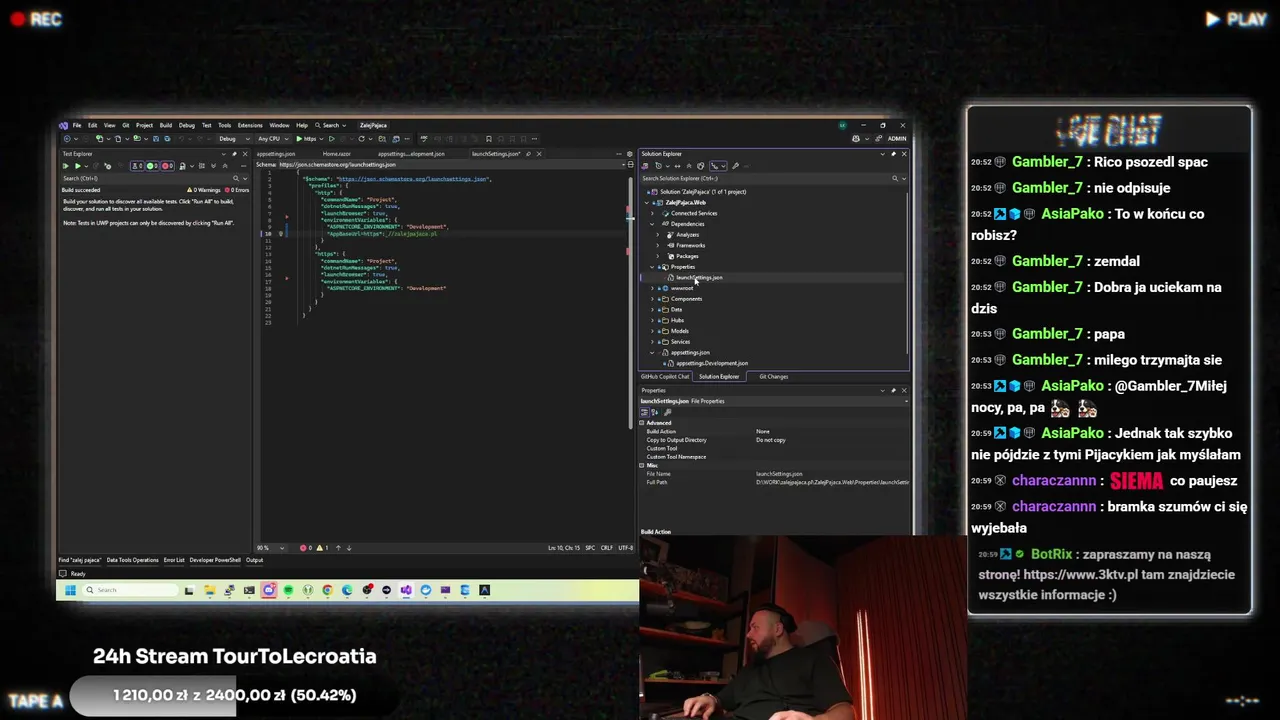Open the Extensions menu
1280x720 pixels.
(x=250, y=125)
